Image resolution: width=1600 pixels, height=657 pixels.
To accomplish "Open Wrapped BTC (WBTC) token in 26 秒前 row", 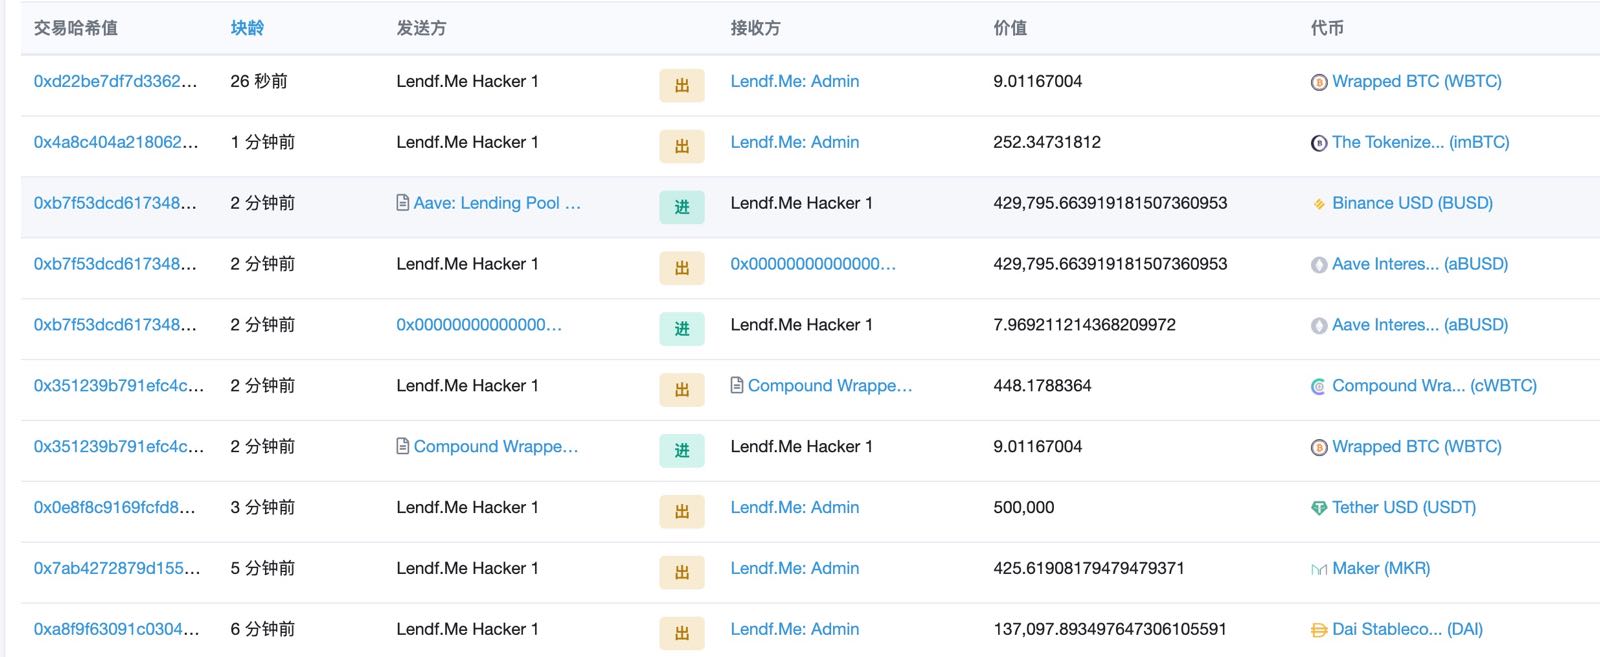I will pos(1417,81).
